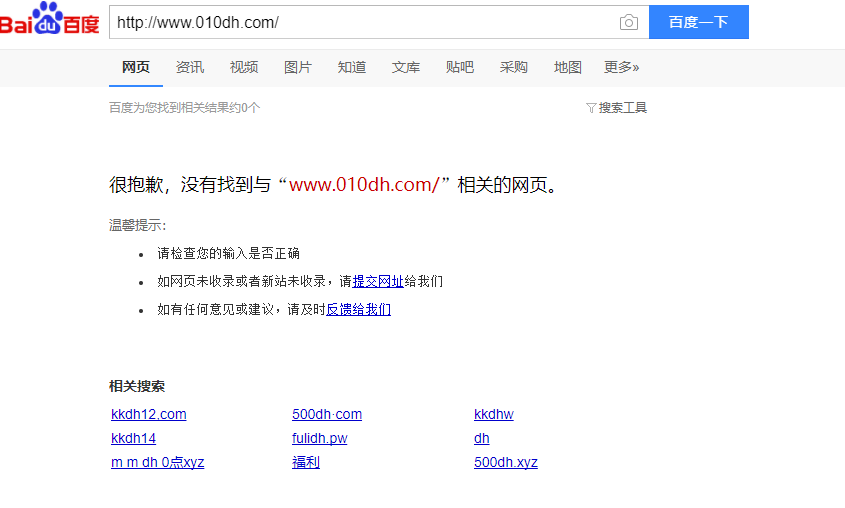Click the tip 请检查您的输入是否正确

(228, 253)
